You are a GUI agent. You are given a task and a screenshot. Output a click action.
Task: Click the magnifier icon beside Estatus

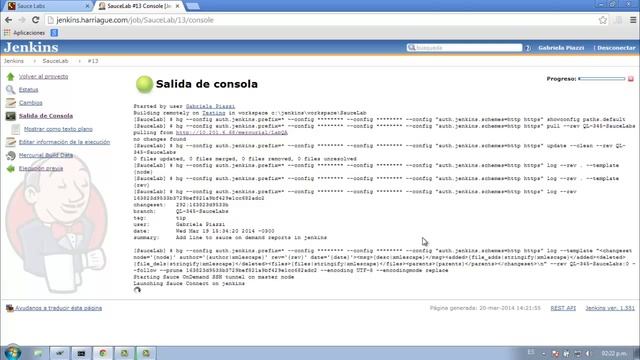pos(11,89)
